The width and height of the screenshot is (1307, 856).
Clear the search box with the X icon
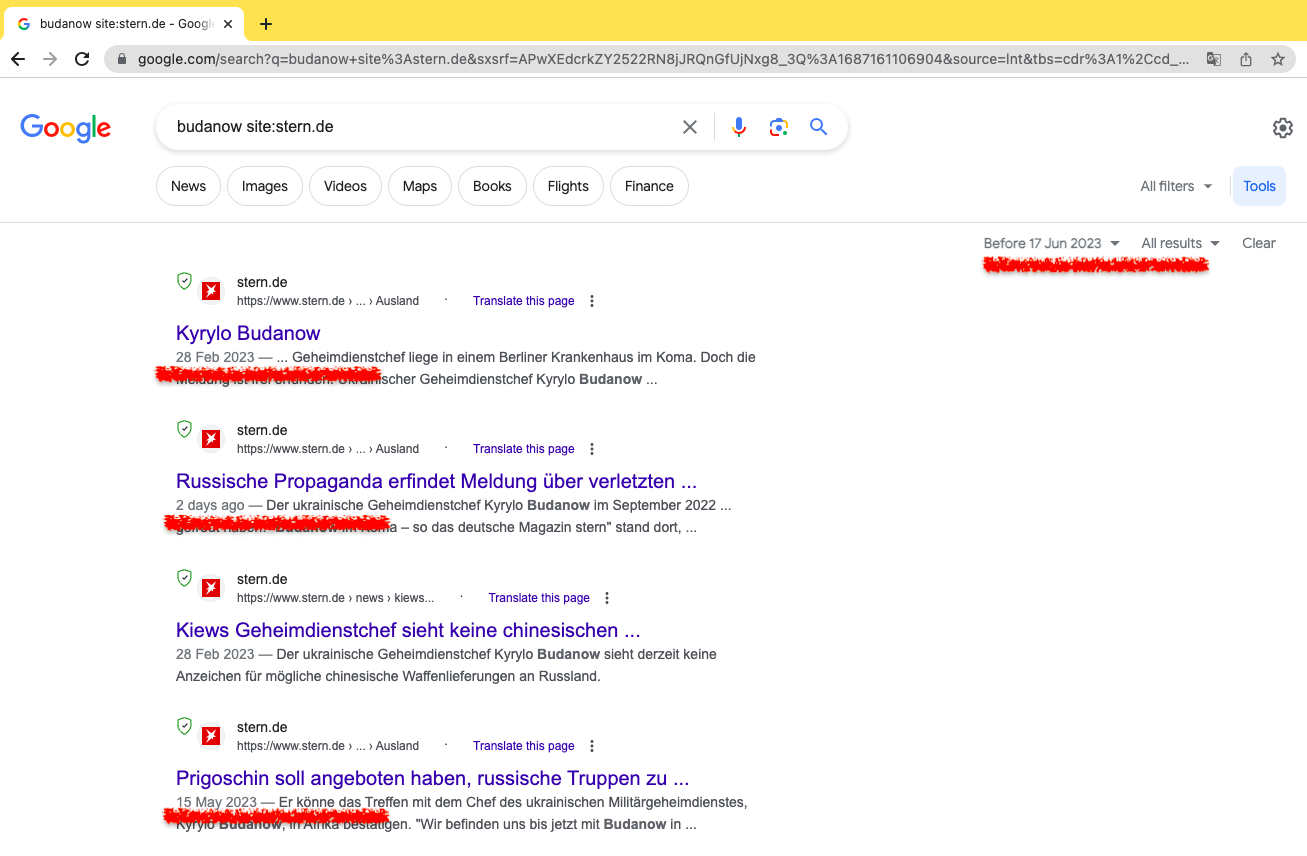click(690, 127)
